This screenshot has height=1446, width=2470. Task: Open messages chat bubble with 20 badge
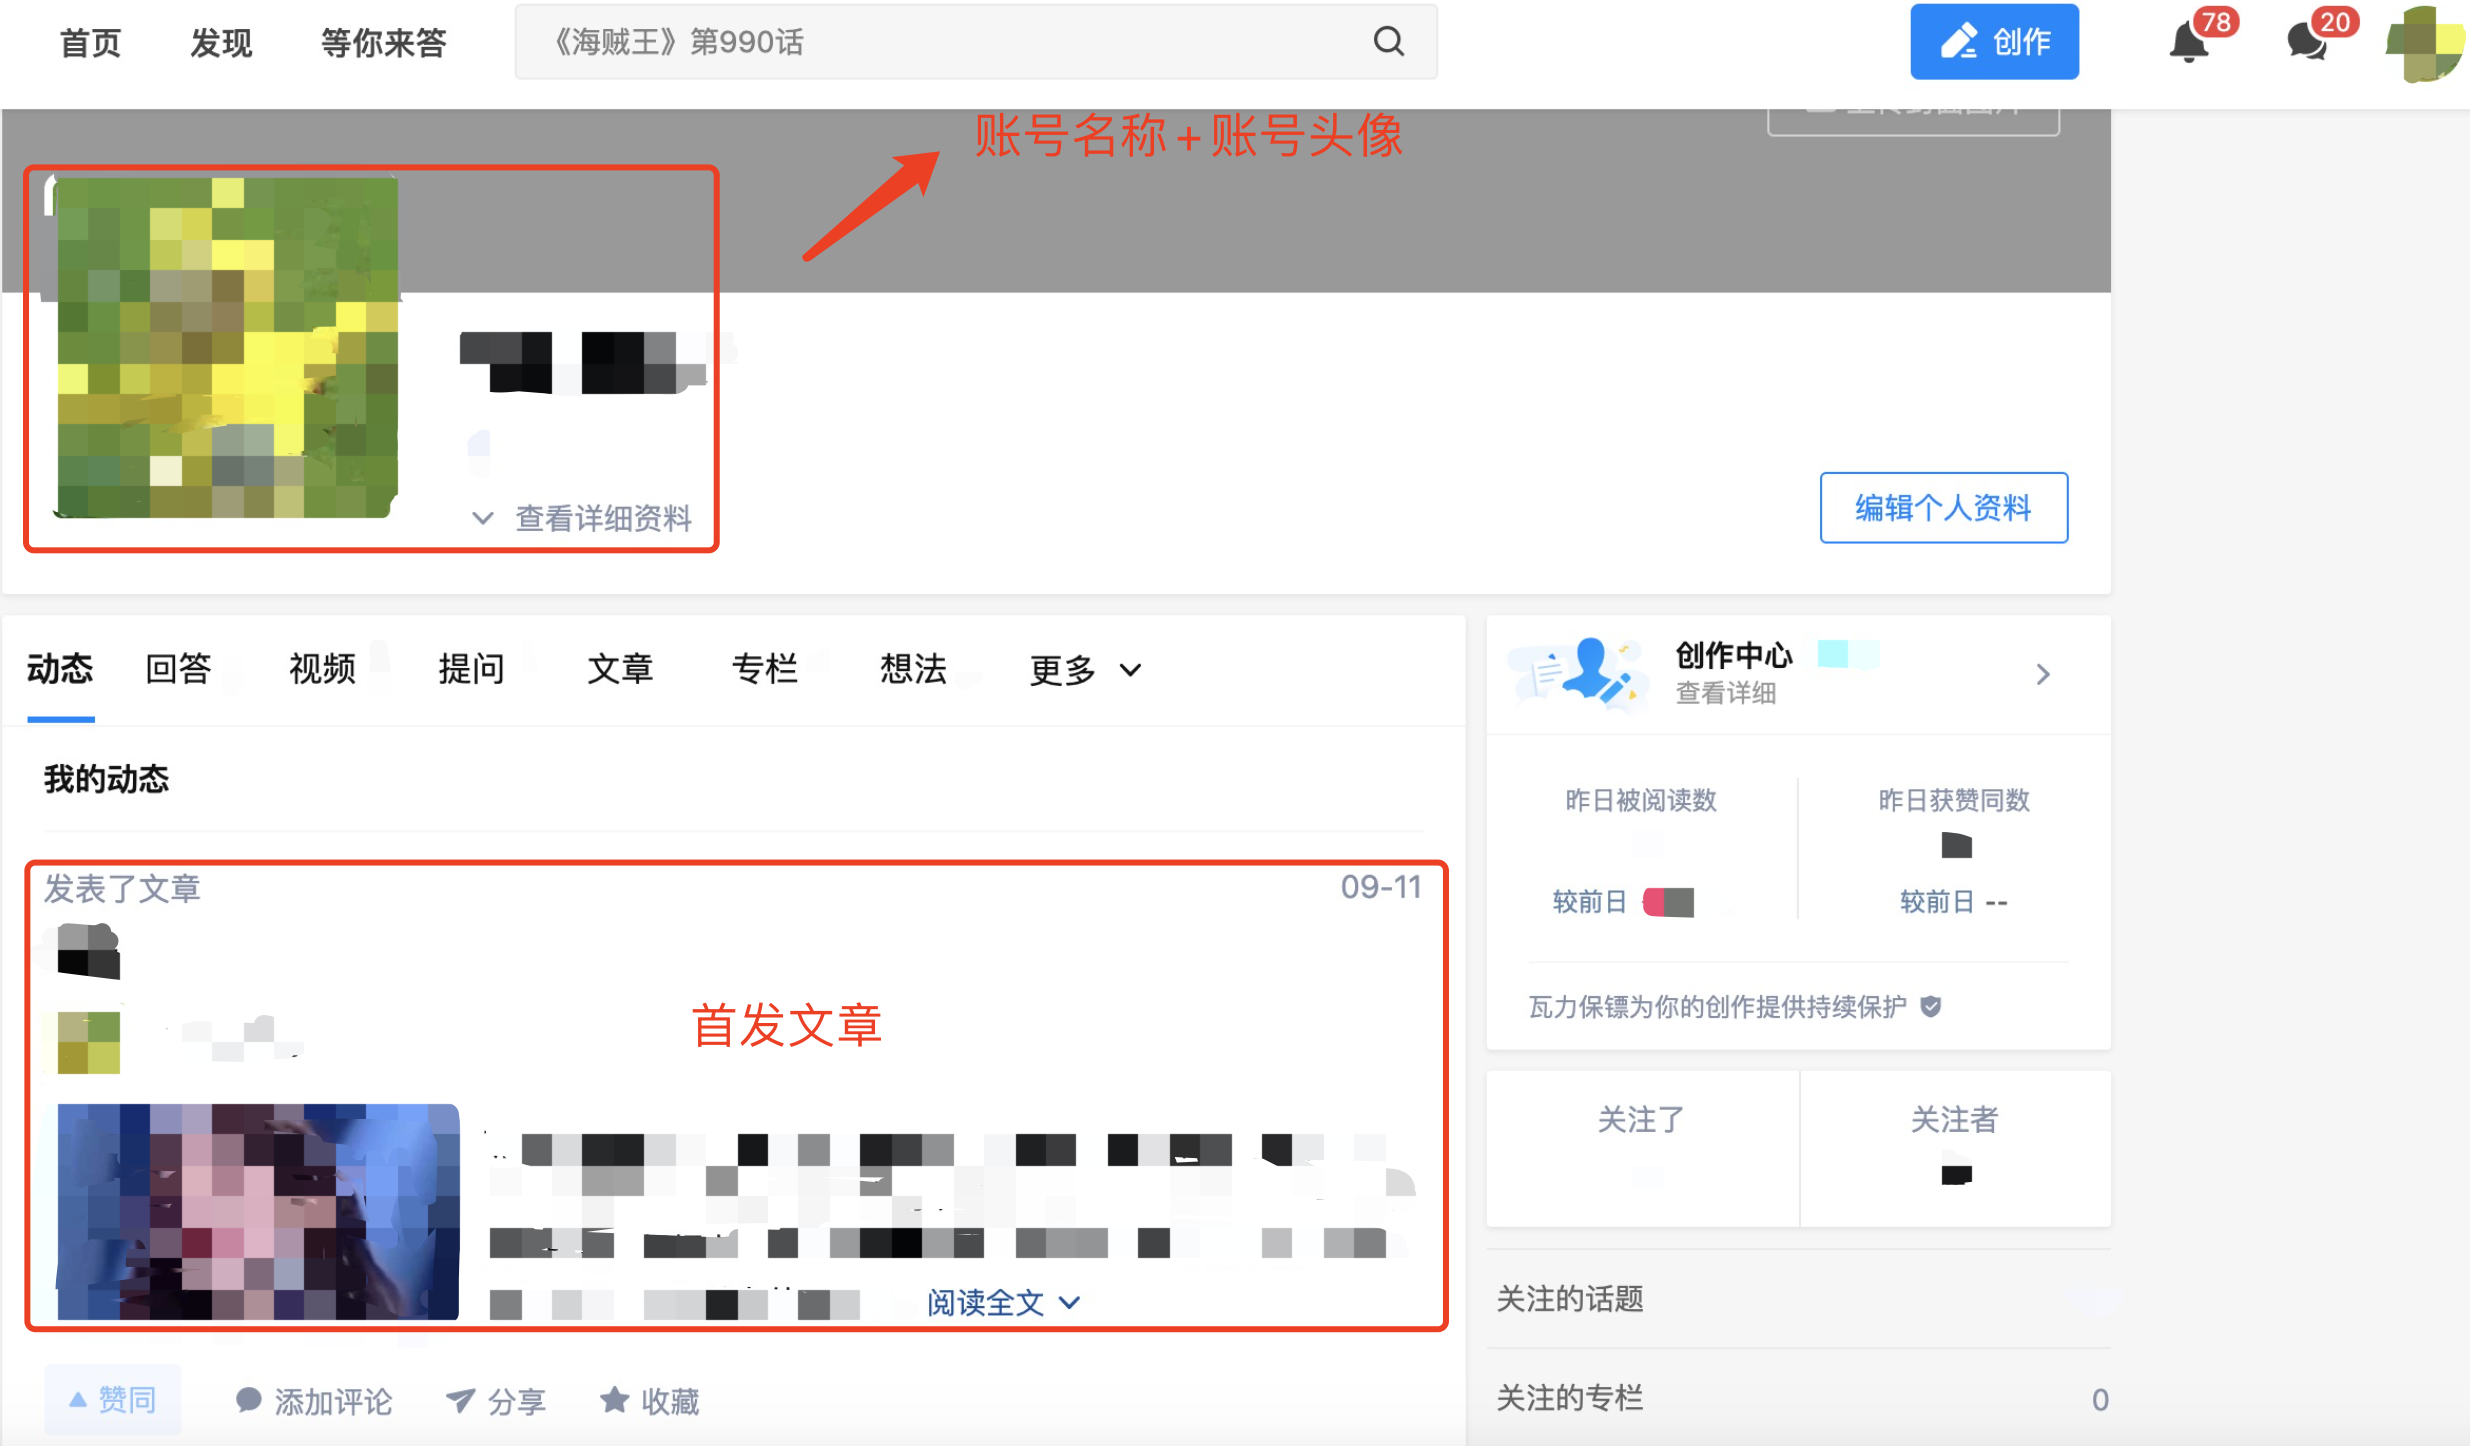[x=2307, y=41]
